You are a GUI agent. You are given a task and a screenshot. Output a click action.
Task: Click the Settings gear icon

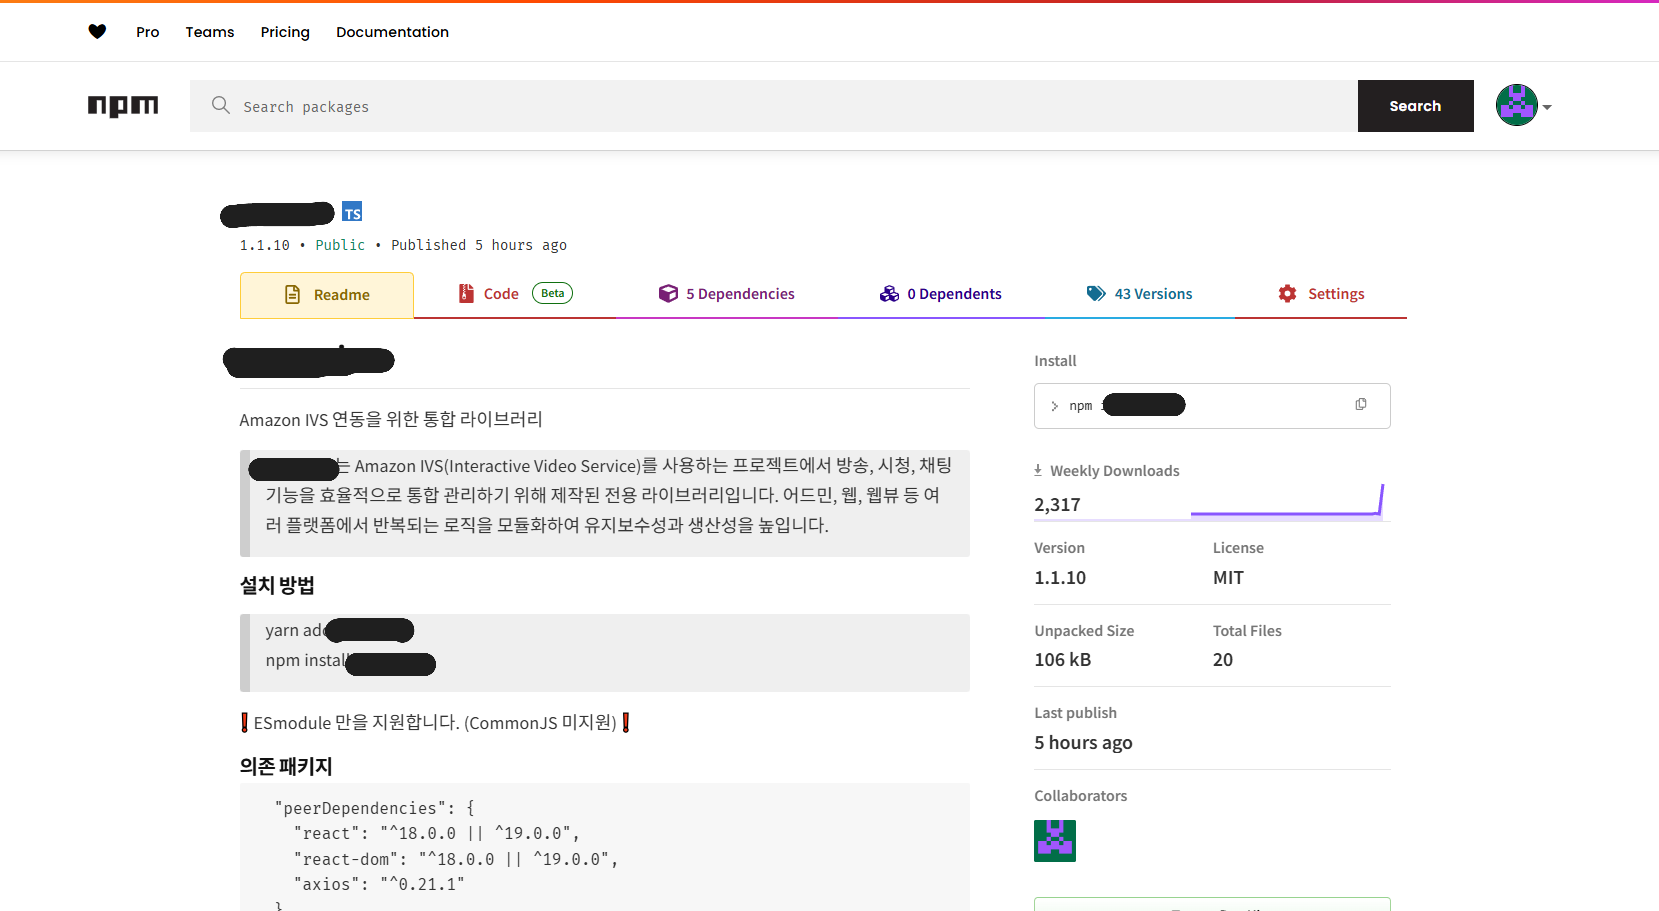pos(1287,294)
